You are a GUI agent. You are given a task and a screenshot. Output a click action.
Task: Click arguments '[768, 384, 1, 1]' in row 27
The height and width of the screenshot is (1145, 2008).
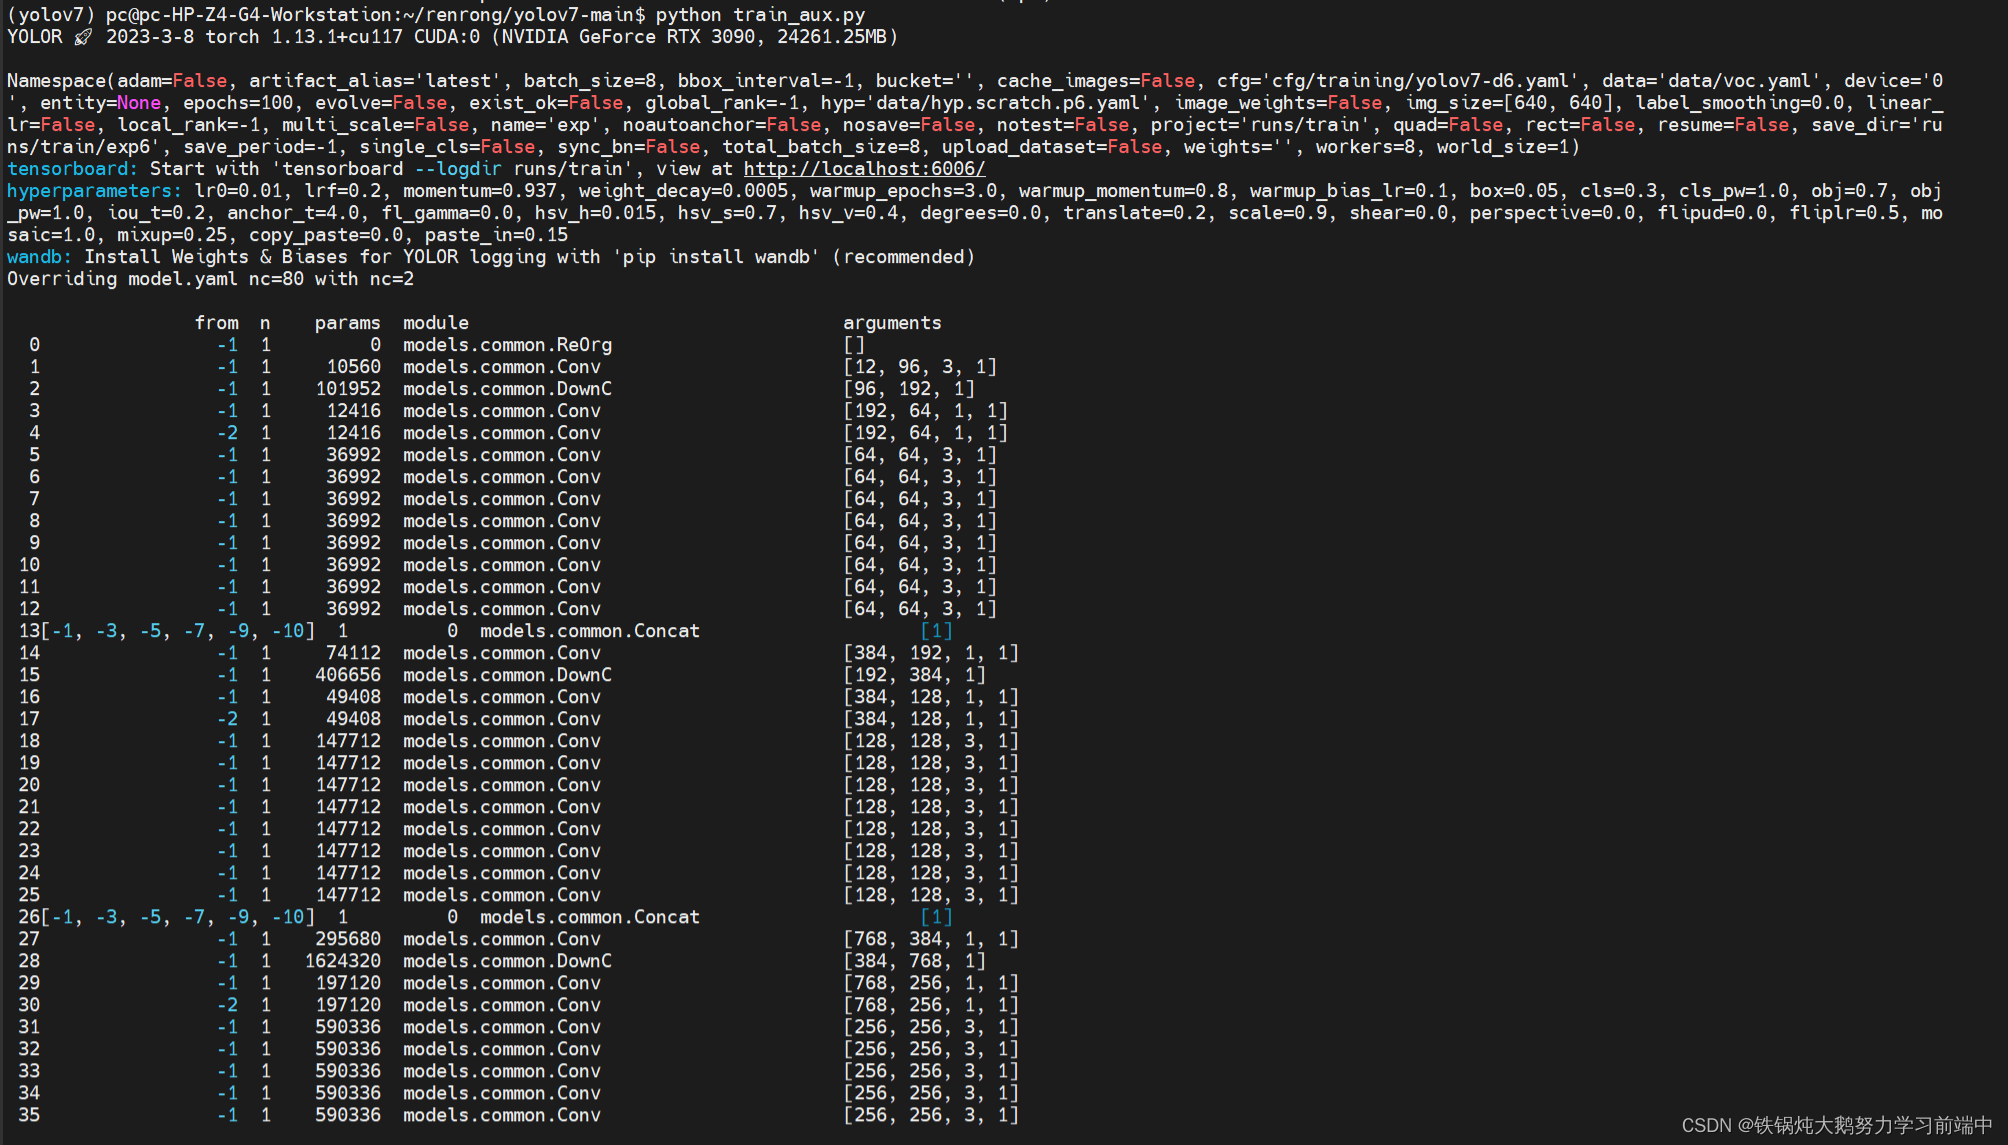point(931,939)
